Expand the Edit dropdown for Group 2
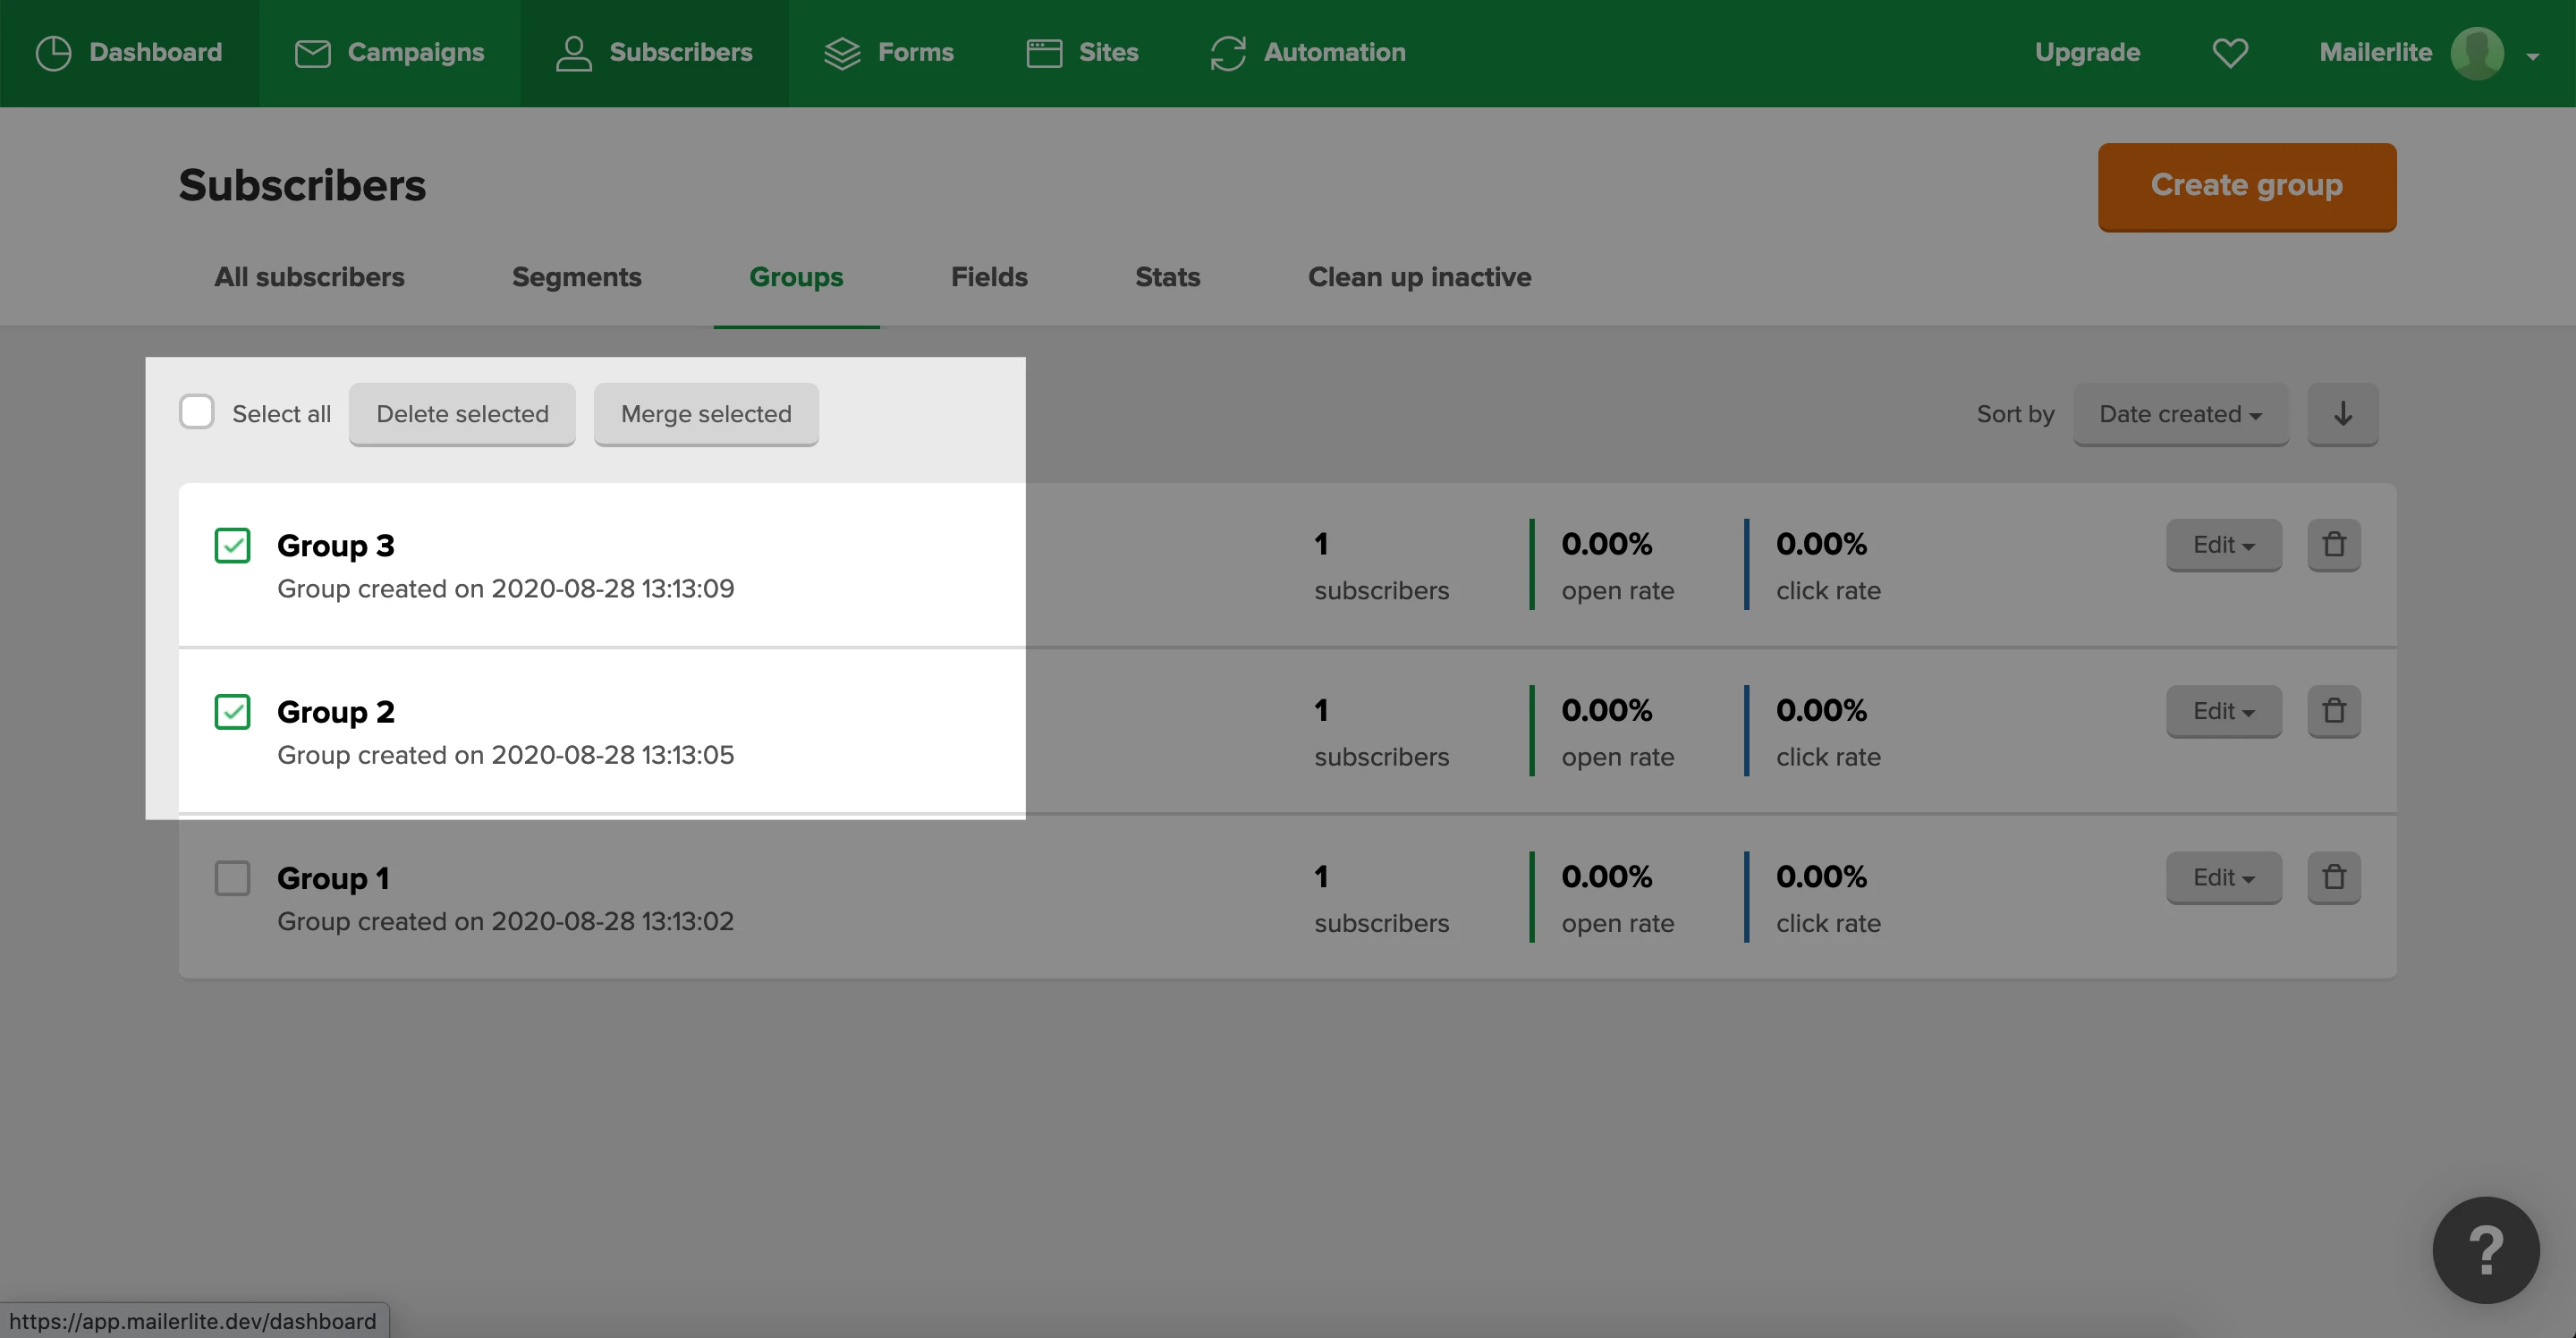Image resolution: width=2576 pixels, height=1338 pixels. [2223, 711]
